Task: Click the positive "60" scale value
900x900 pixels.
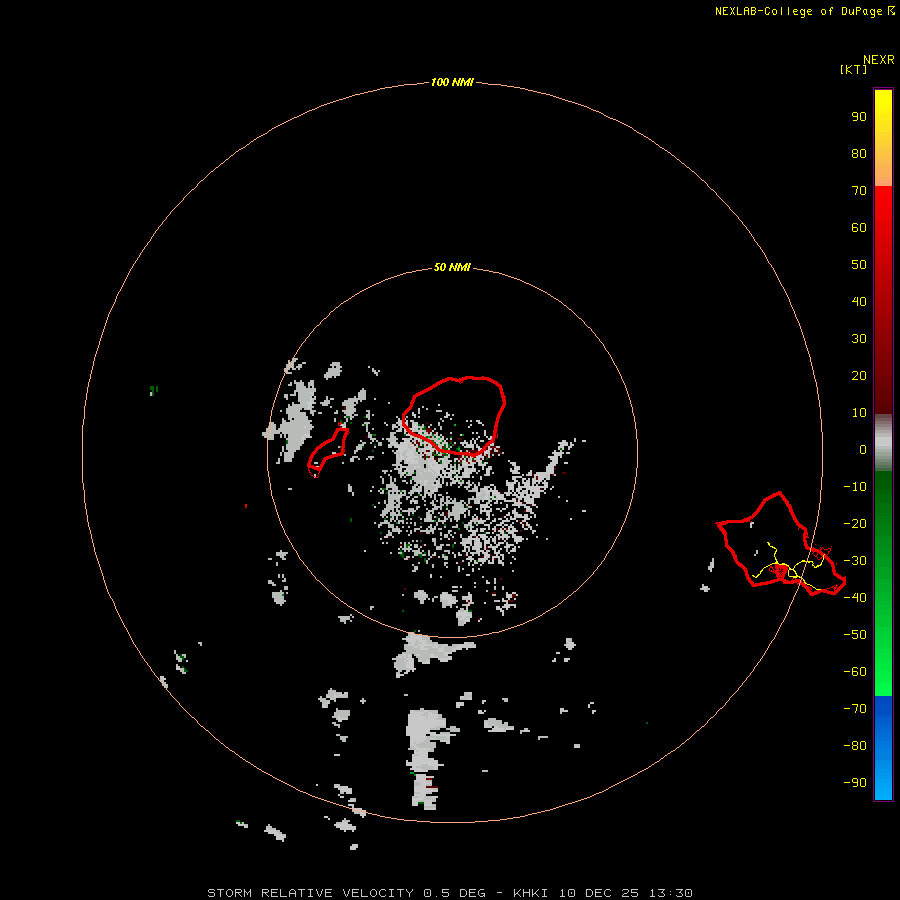Action: point(859,228)
